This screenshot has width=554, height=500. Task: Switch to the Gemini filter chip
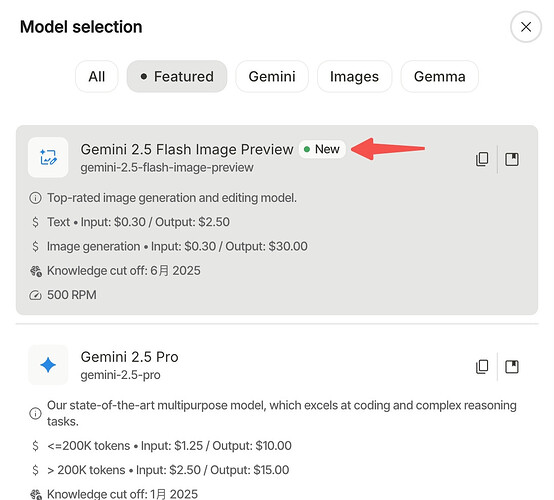point(272,76)
